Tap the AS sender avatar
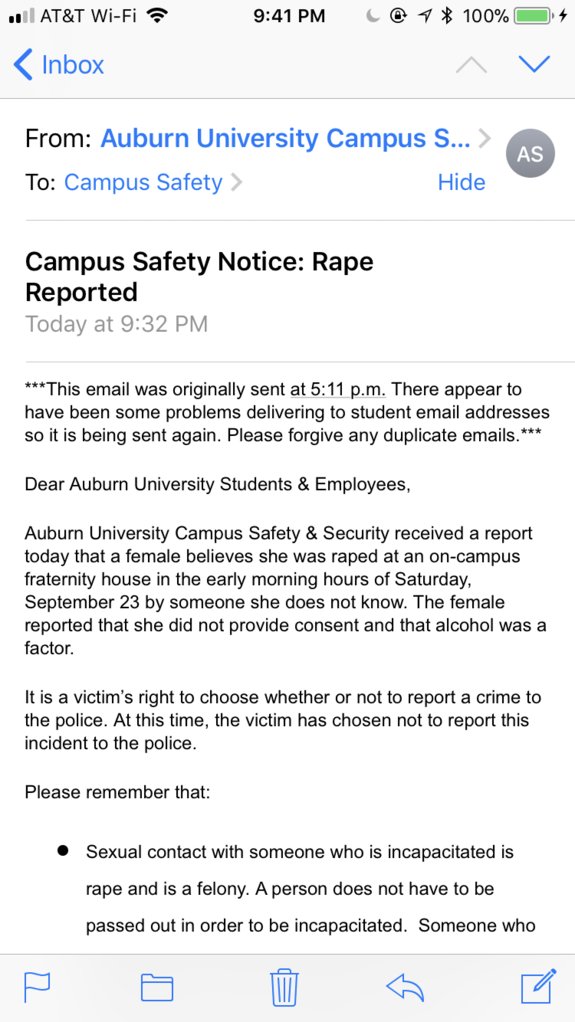The width and height of the screenshot is (575, 1022). [530, 153]
